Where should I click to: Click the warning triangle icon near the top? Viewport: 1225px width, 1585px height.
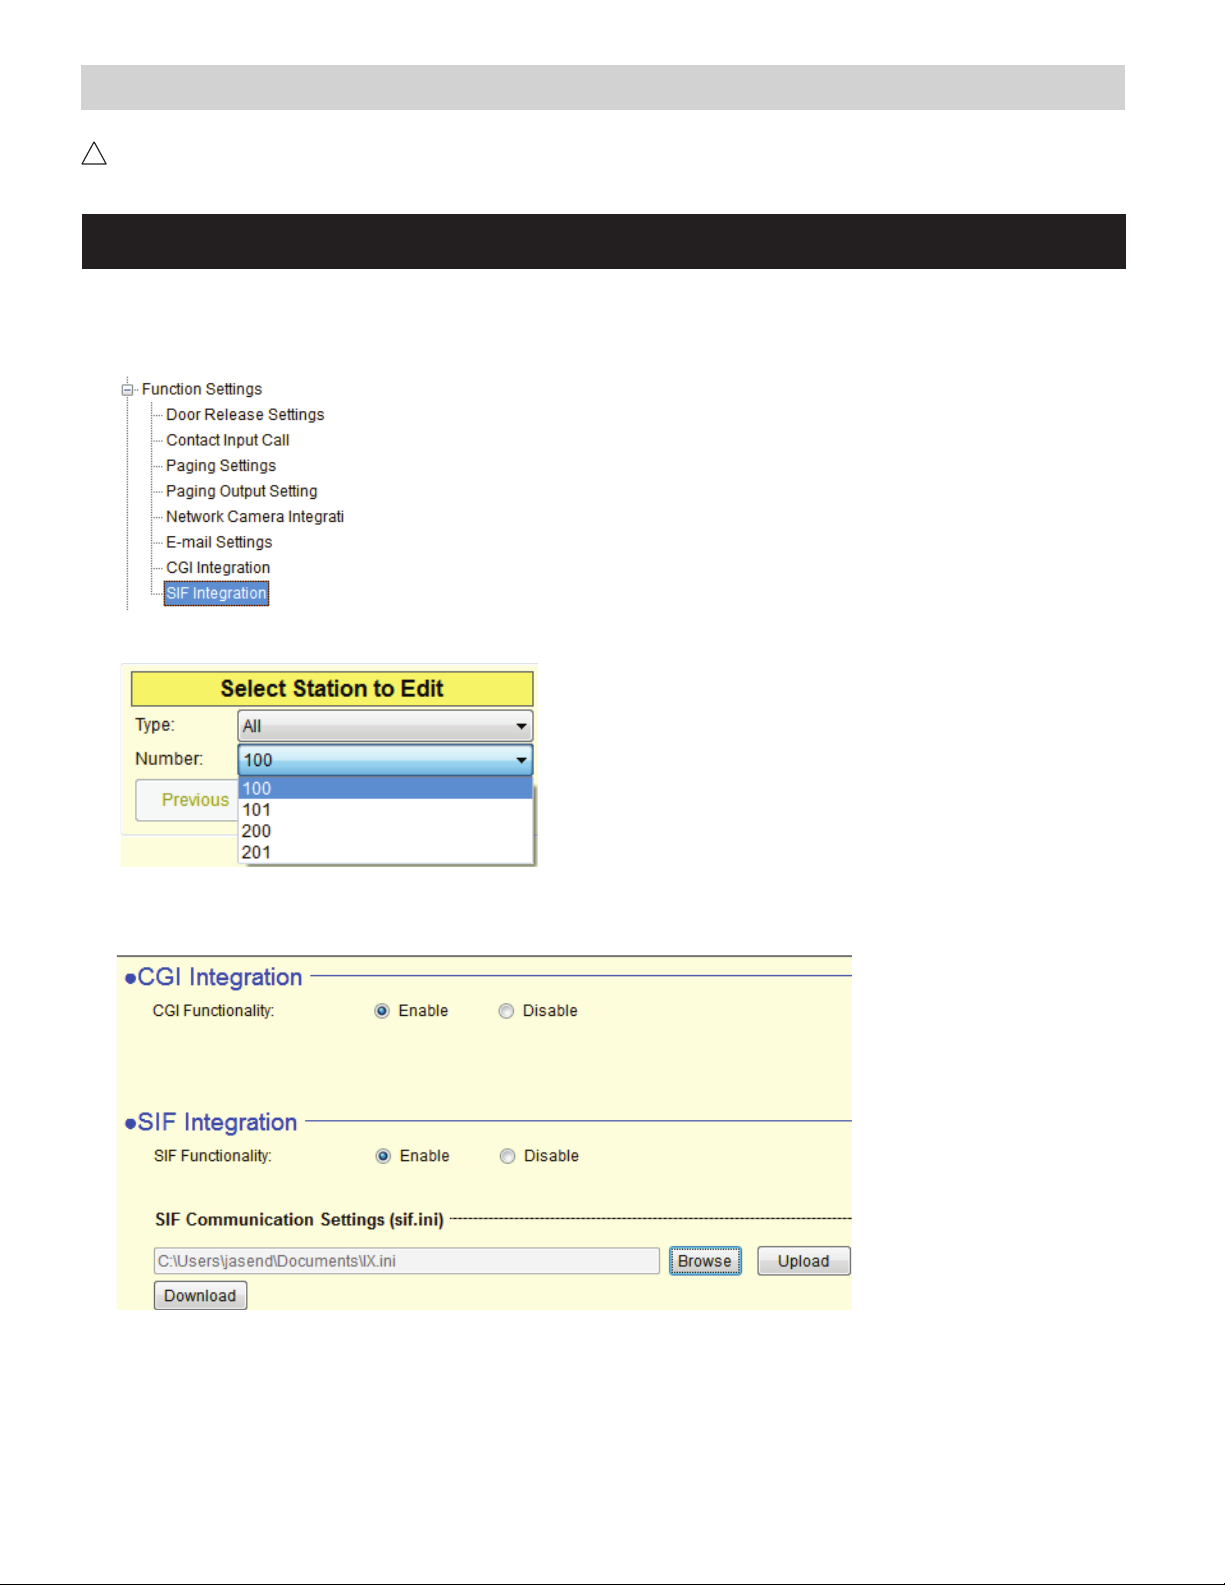point(94,154)
